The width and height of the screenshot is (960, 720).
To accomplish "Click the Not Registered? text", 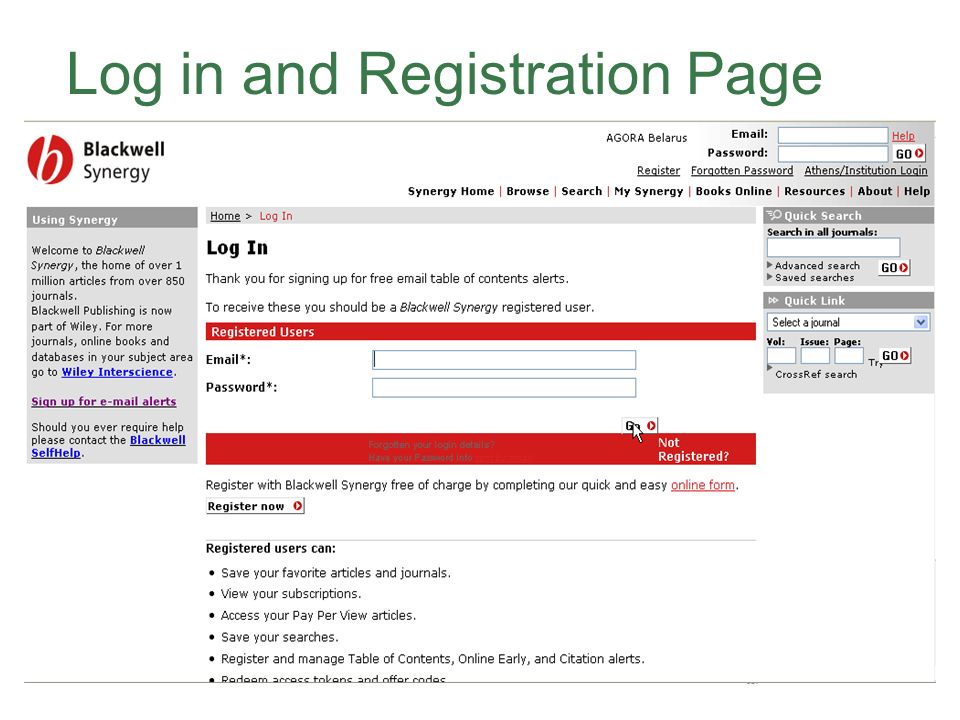I will coord(693,449).
